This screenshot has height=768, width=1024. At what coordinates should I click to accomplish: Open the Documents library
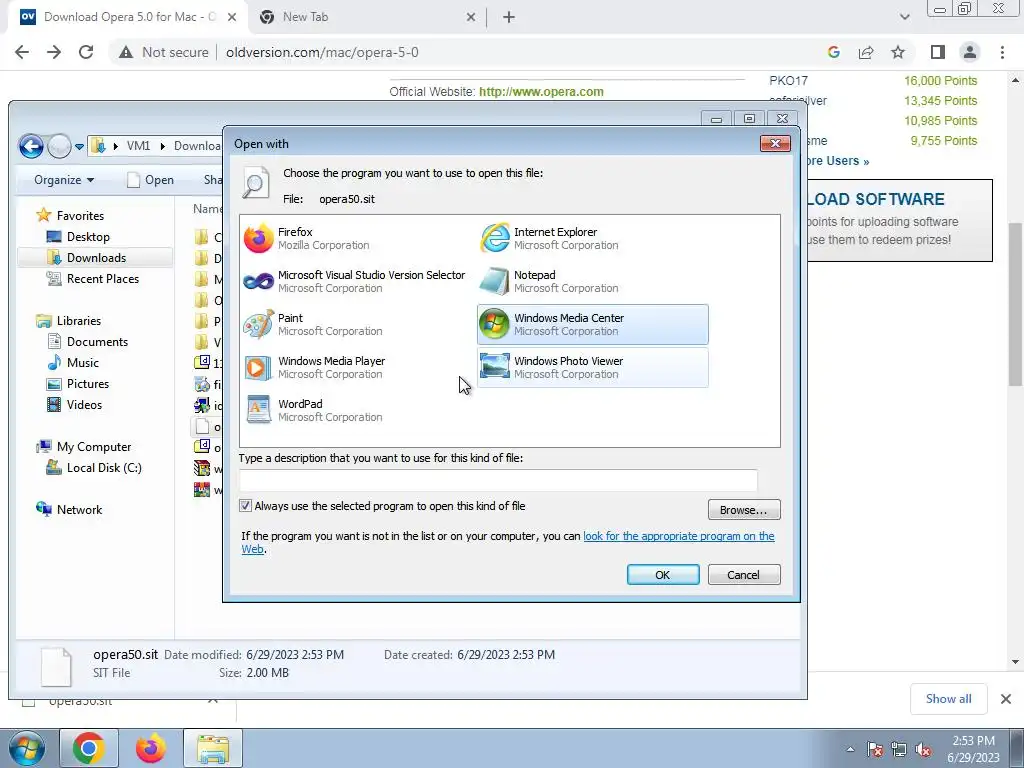tap(97, 342)
